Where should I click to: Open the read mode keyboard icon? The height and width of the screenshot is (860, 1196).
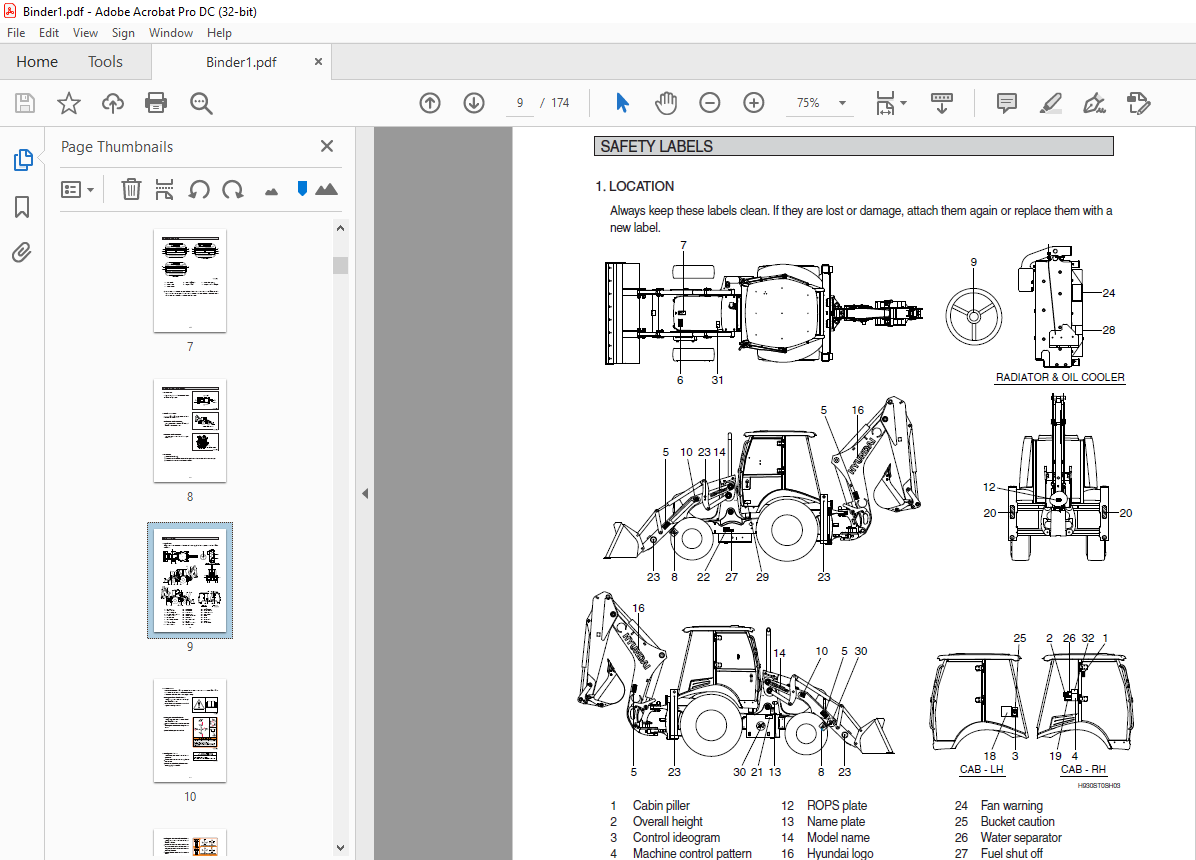point(942,103)
